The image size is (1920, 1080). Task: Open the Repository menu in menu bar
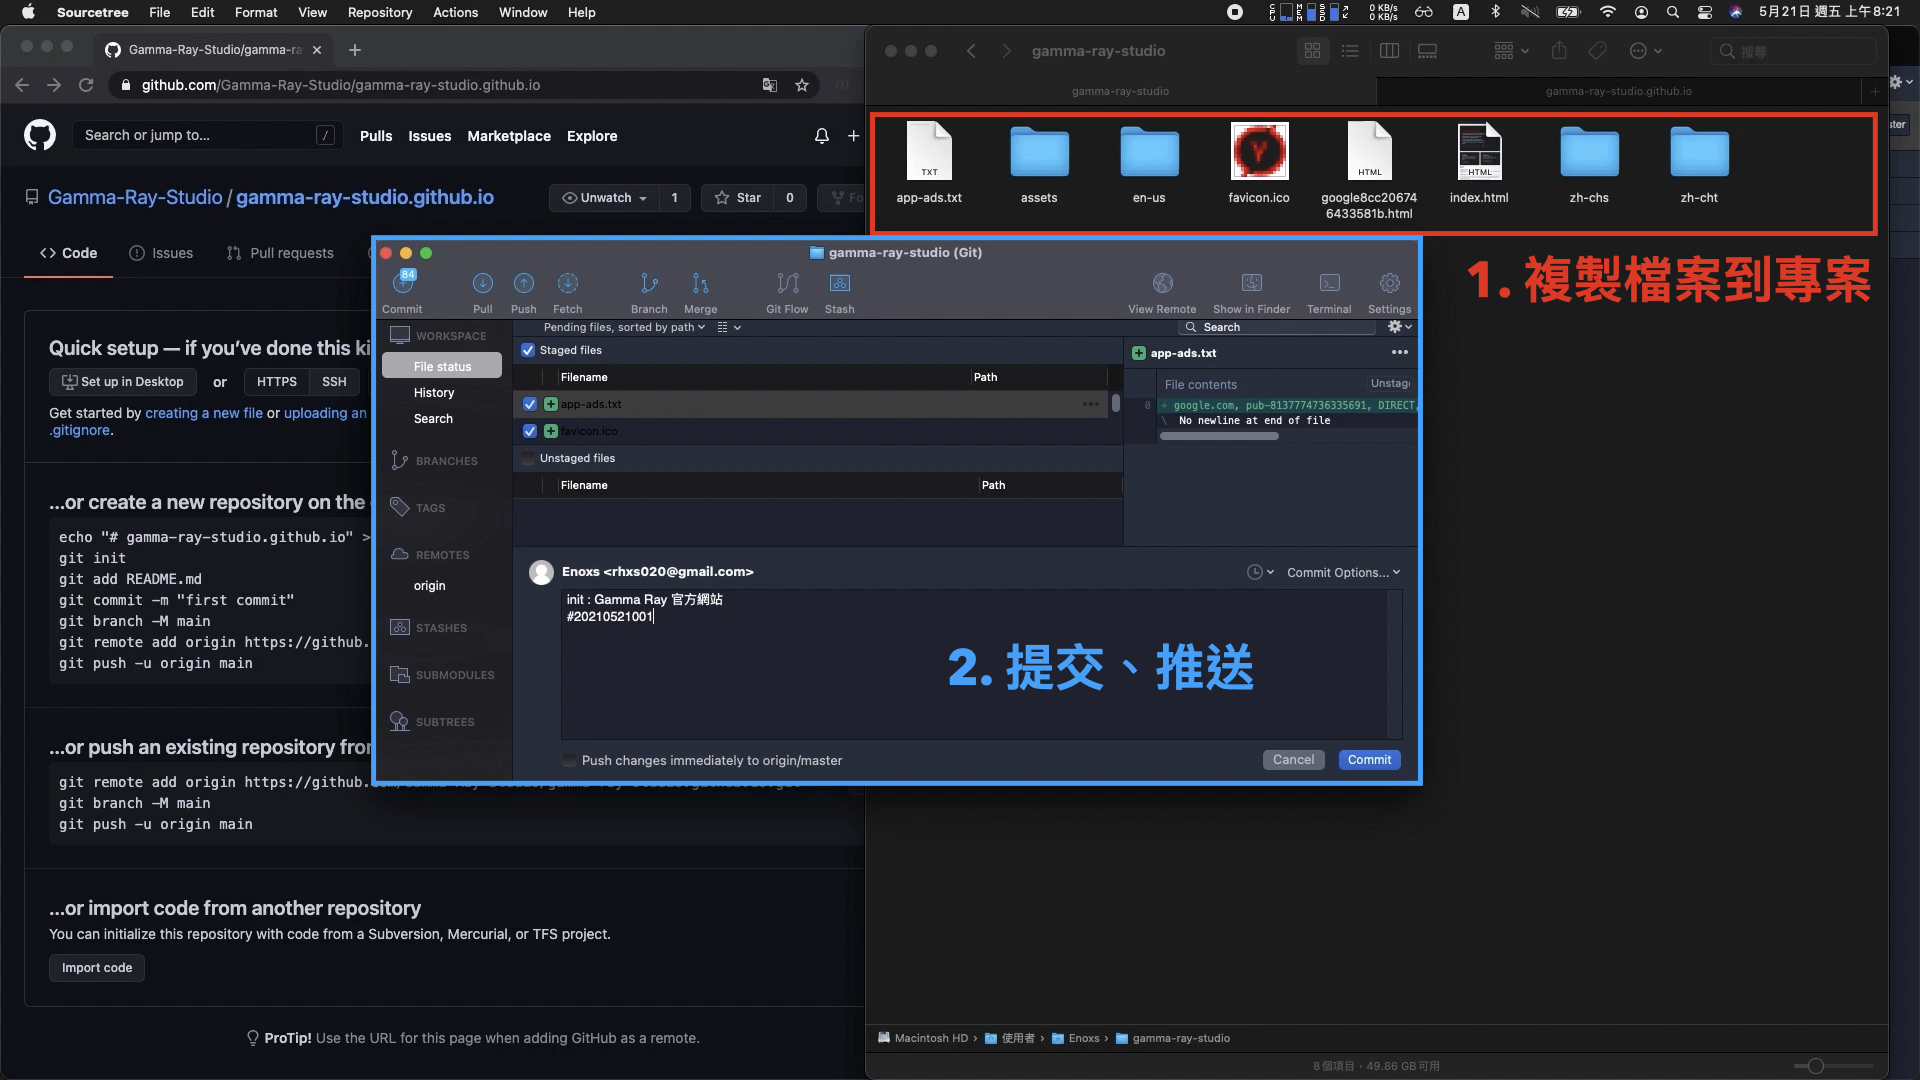379,12
